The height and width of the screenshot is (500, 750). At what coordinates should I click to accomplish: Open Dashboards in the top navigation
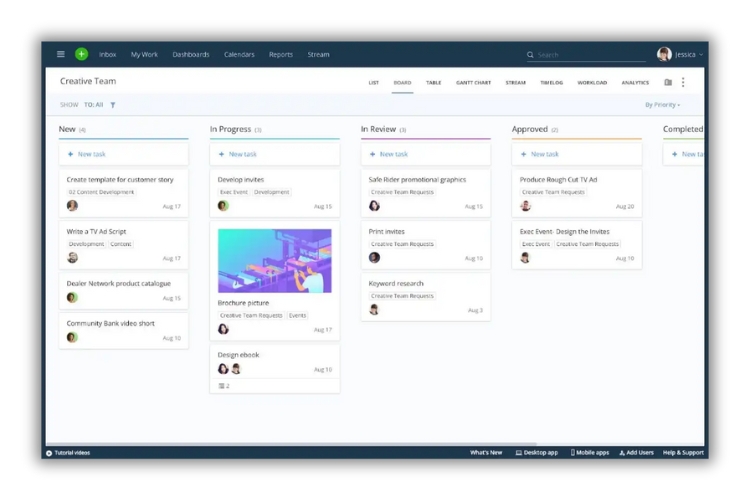click(x=190, y=55)
